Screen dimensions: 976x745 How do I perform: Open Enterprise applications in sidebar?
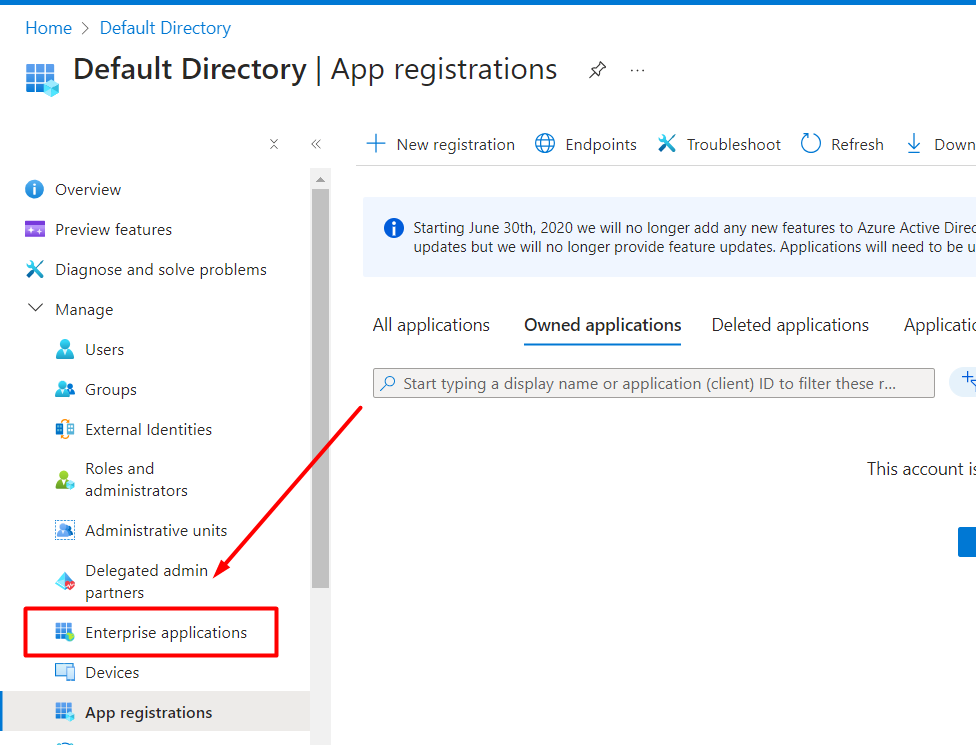point(166,632)
